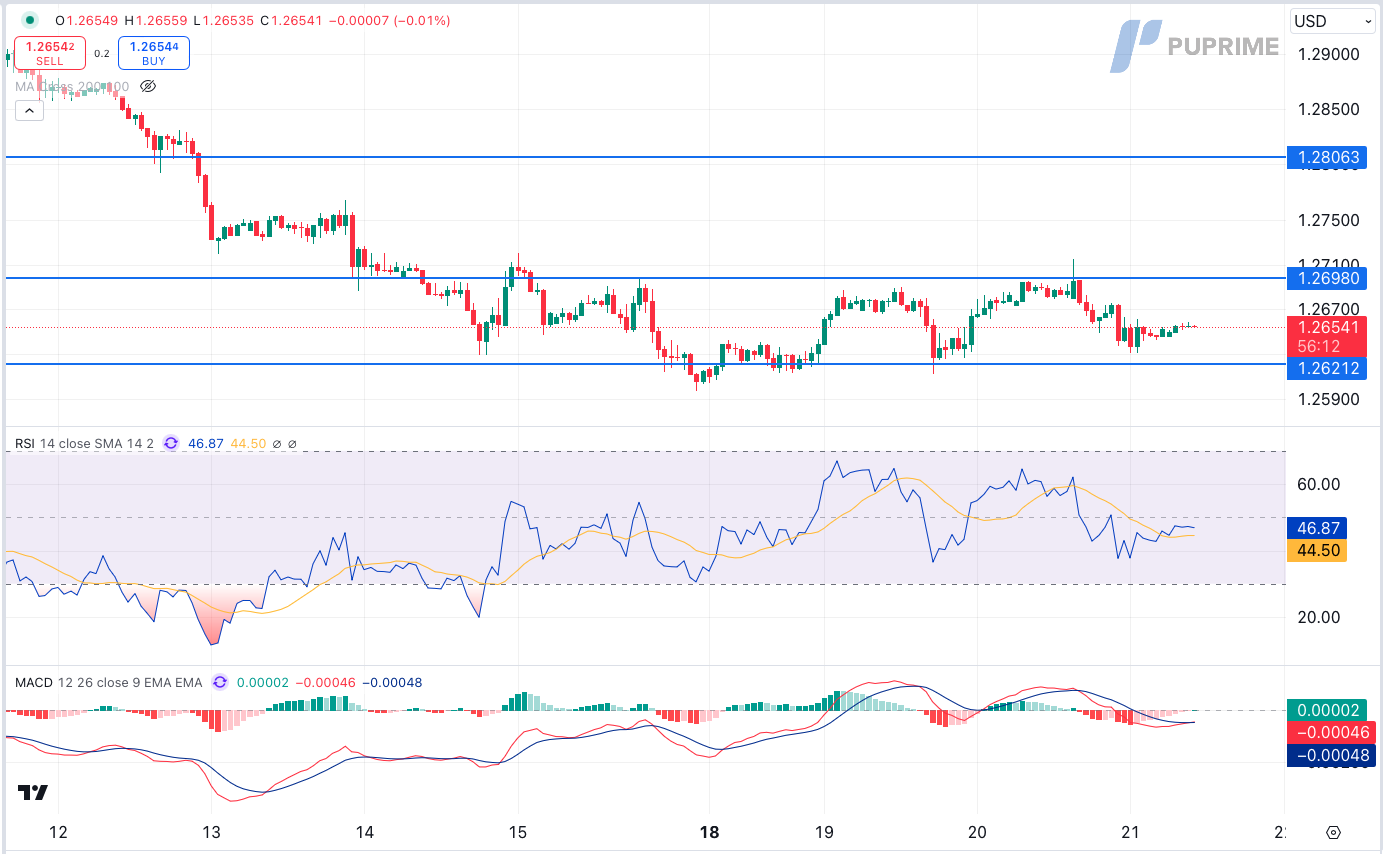The width and height of the screenshot is (1383, 854).
Task: Click the 1.29000 price scale label
Action: 1329,53
